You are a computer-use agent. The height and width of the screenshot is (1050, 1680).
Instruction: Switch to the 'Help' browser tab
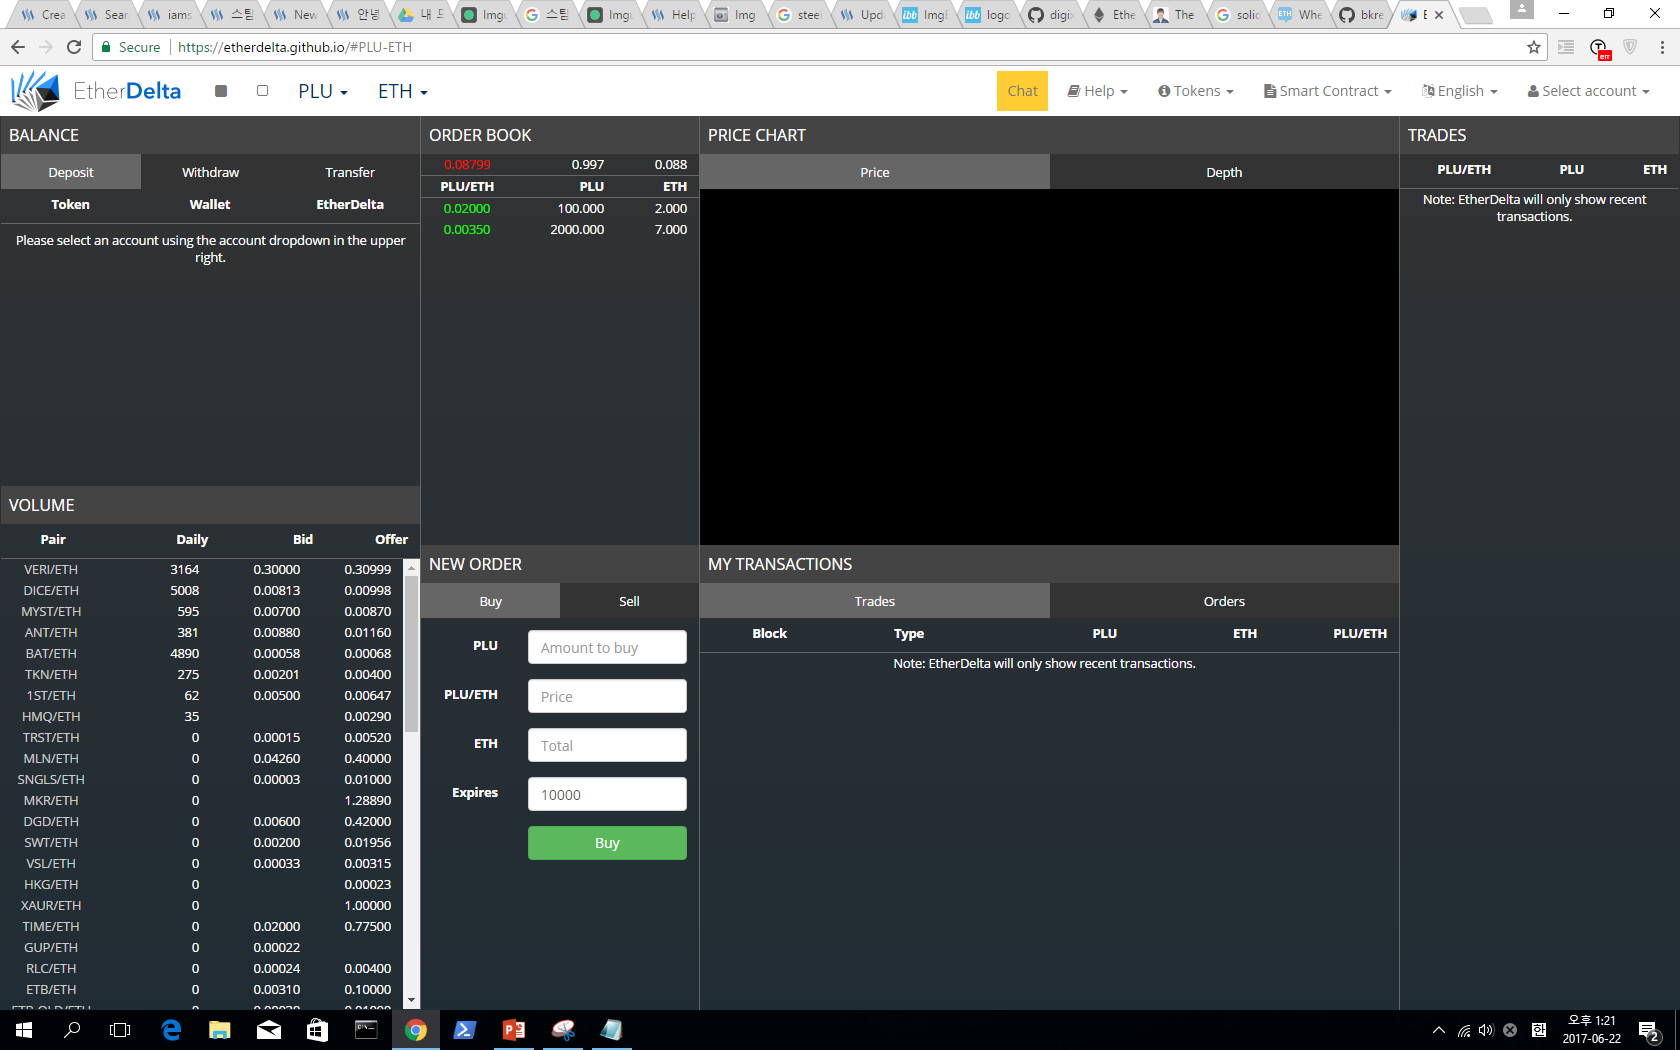click(674, 15)
